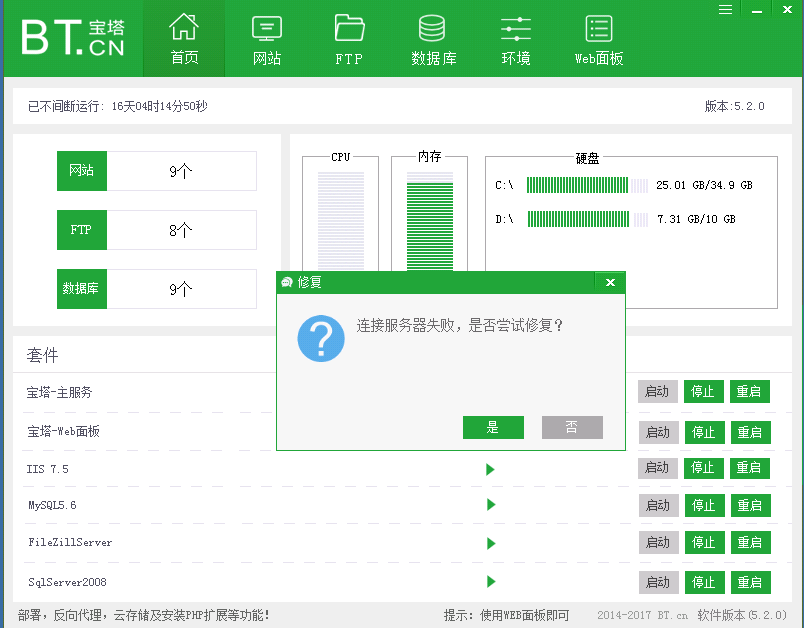Open the hamburger menu icon in title bar
The width and height of the screenshot is (804, 628).
click(x=725, y=9)
